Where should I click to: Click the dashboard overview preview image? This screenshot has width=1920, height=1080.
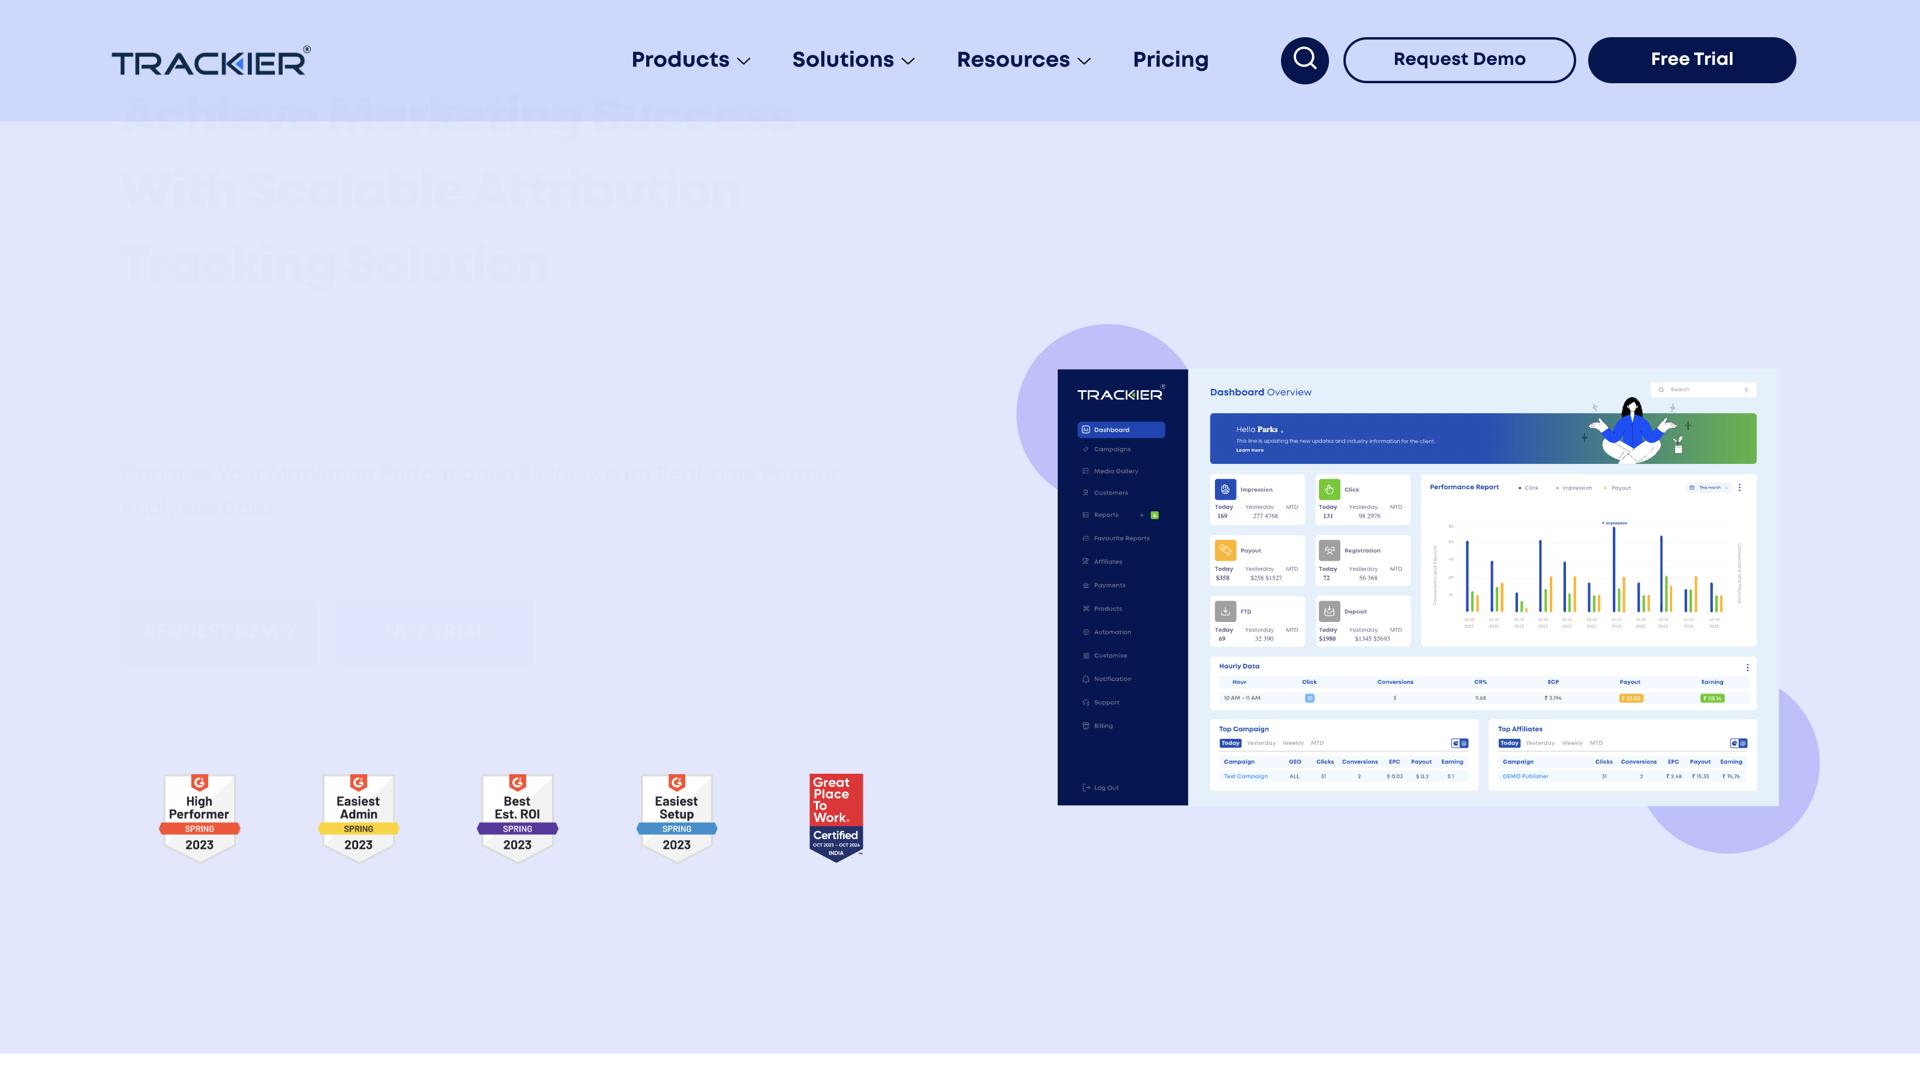(1417, 587)
